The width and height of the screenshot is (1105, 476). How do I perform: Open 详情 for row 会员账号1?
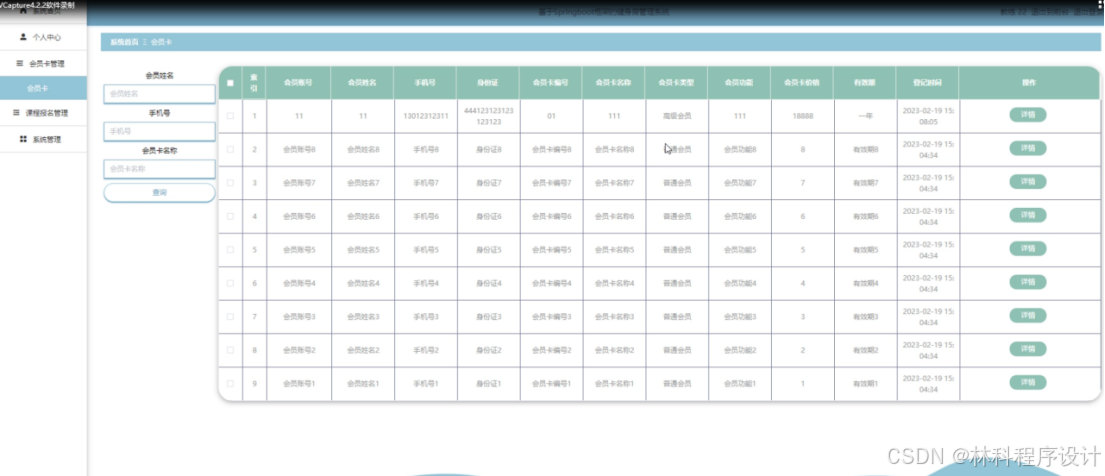point(1027,382)
